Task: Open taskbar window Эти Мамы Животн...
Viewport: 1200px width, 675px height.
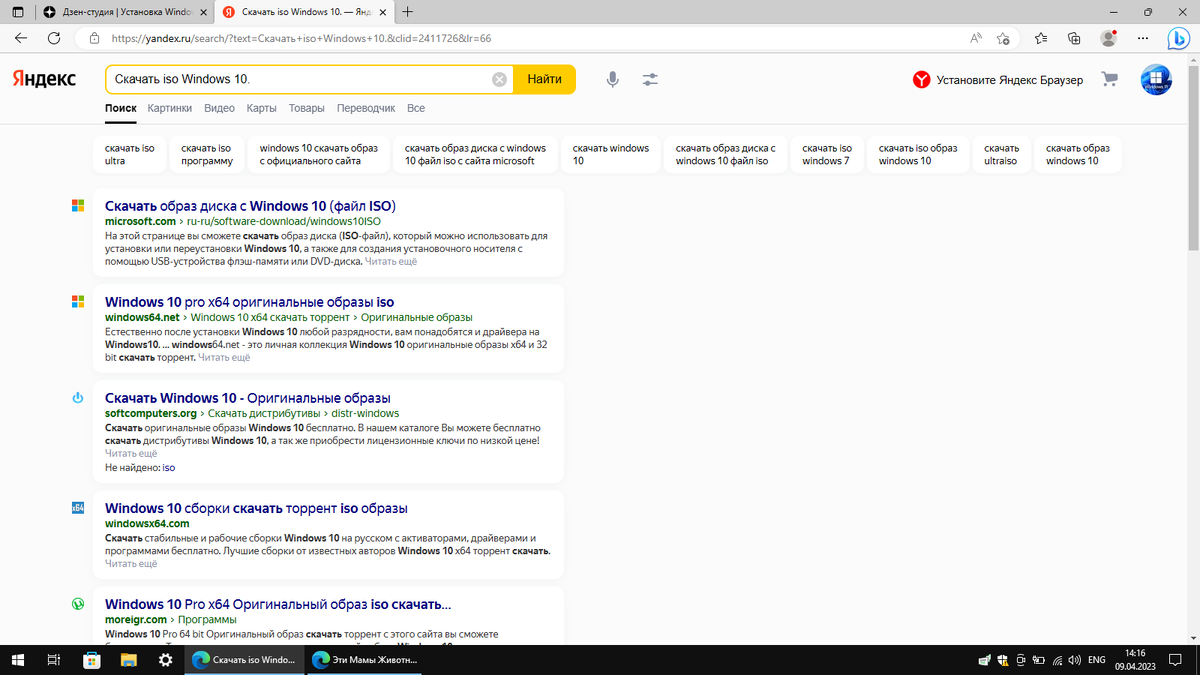Action: [365, 660]
